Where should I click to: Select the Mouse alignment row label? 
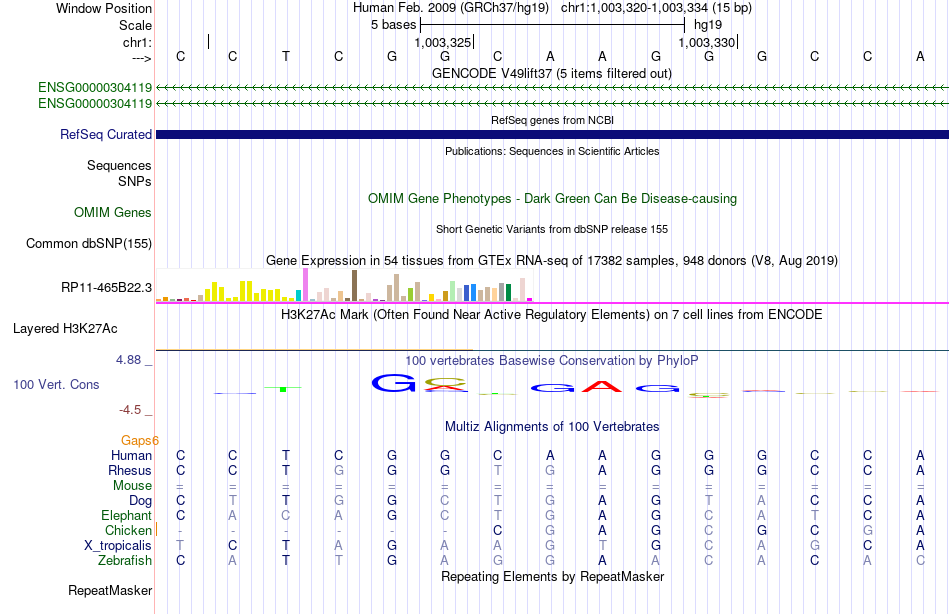pyautogui.click(x=132, y=486)
